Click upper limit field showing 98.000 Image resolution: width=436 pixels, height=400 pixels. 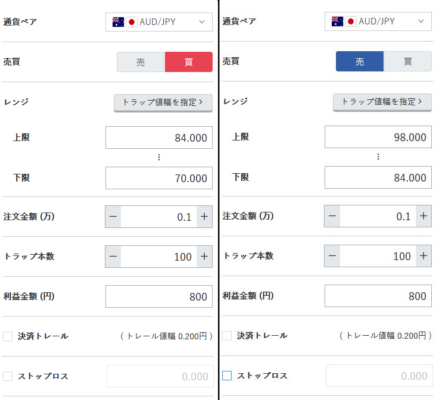click(378, 137)
